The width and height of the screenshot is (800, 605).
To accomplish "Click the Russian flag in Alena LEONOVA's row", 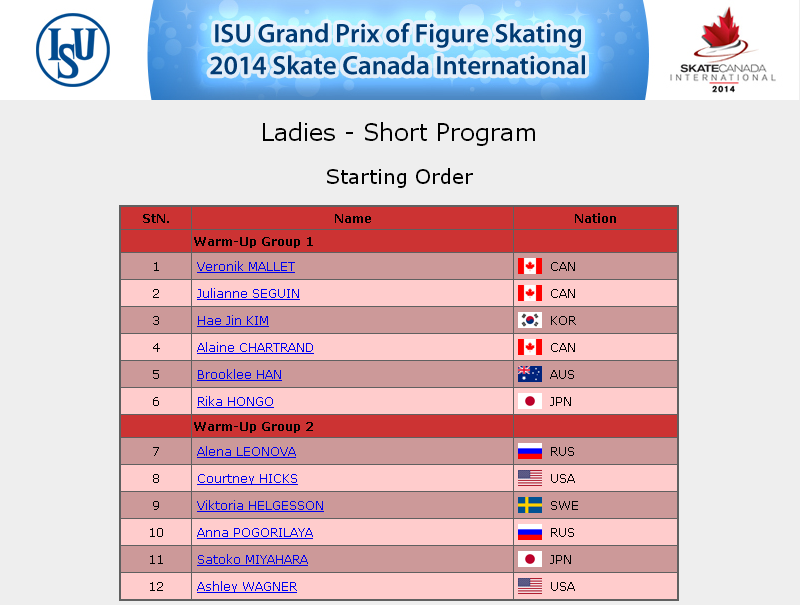I will tap(530, 451).
